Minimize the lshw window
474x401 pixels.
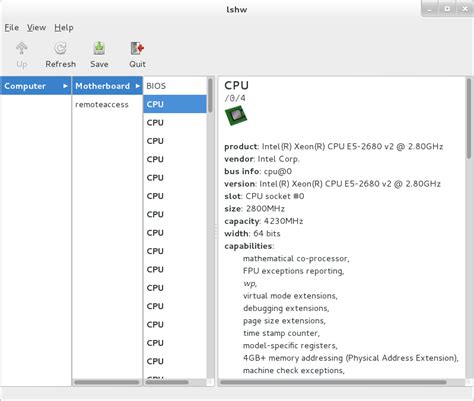pos(430,9)
